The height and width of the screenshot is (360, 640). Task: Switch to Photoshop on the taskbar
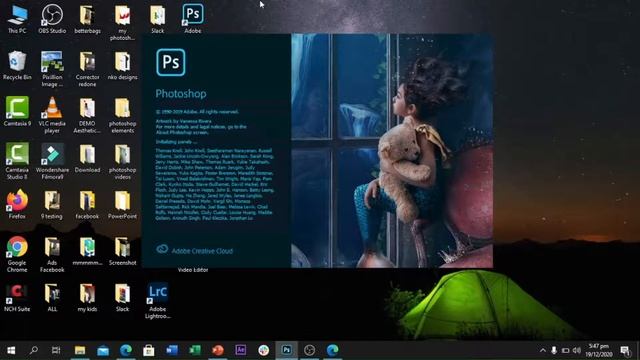287,350
